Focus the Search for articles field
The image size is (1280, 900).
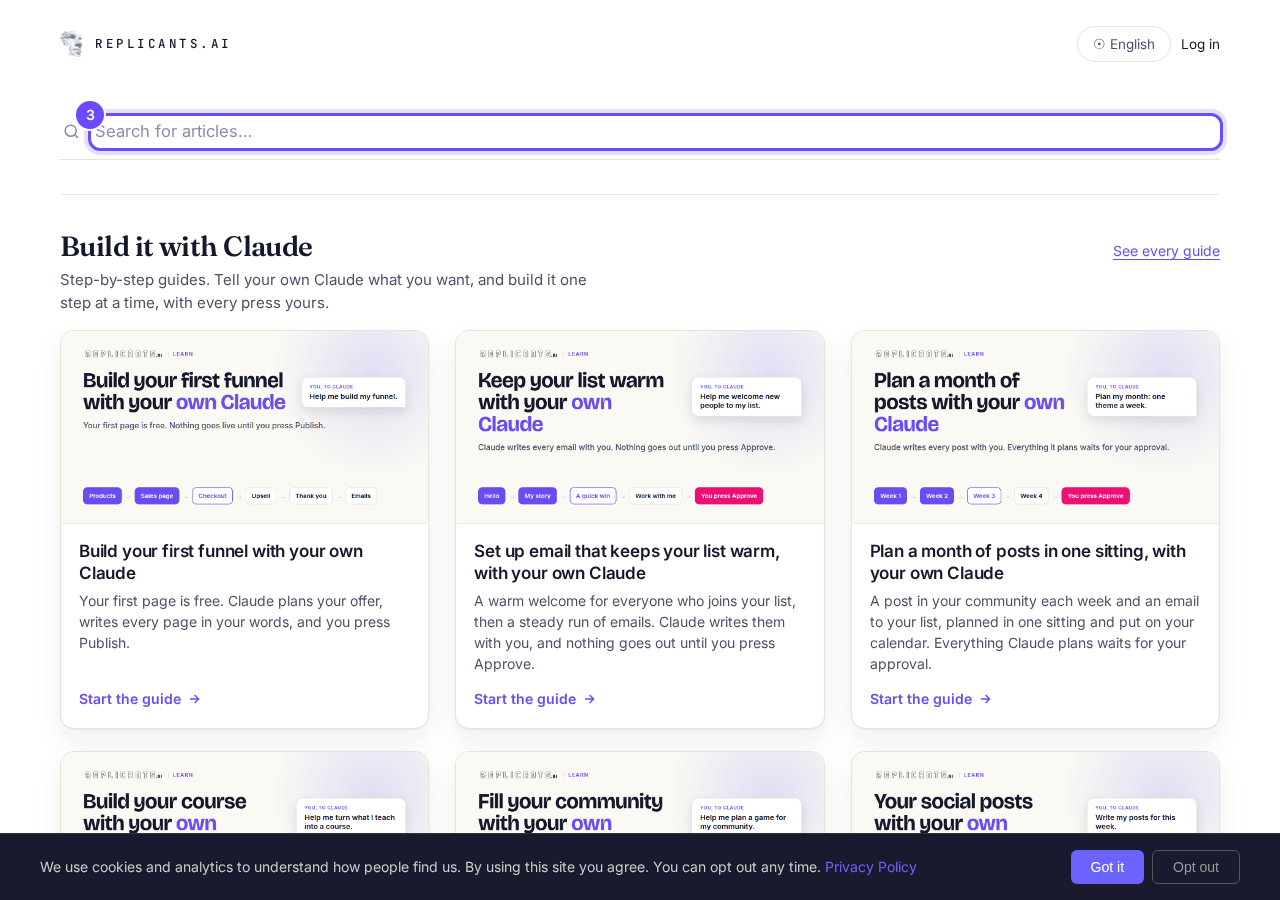click(656, 132)
